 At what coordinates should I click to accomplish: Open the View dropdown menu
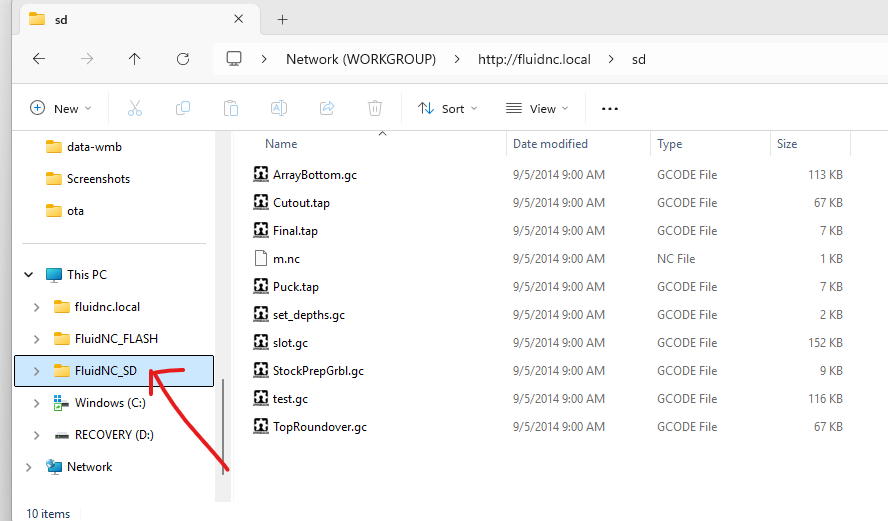[537, 108]
